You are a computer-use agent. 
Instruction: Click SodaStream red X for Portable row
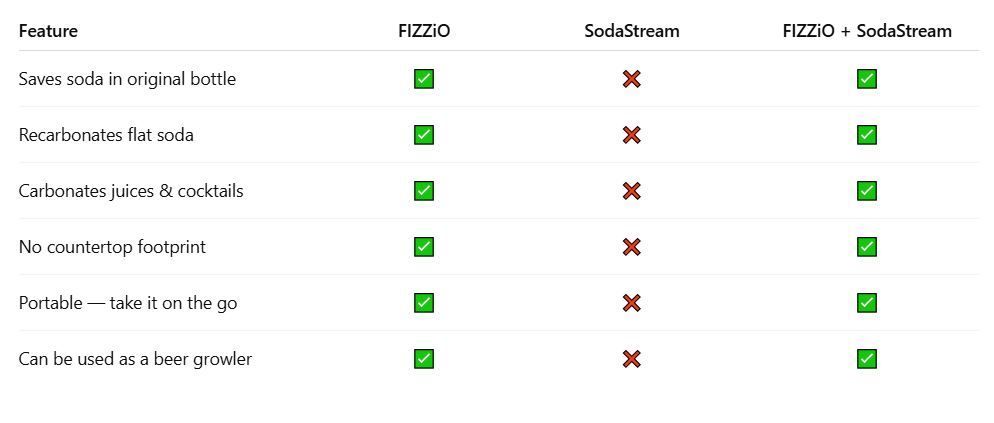pyautogui.click(x=631, y=303)
